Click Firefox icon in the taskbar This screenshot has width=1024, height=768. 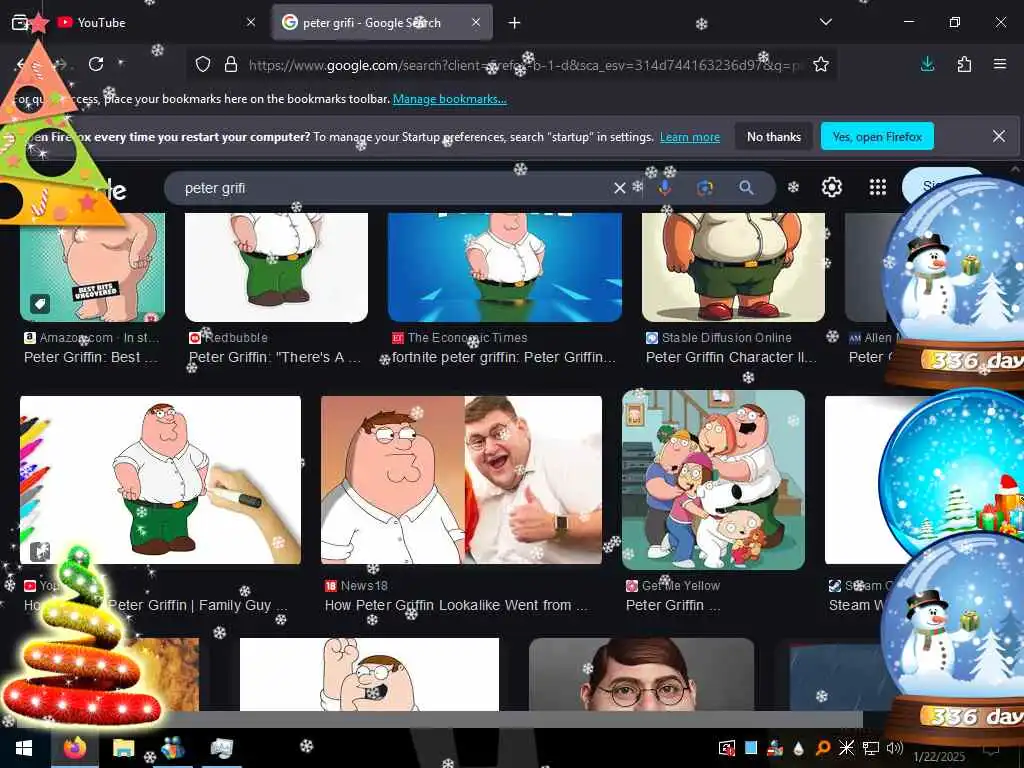[74, 748]
